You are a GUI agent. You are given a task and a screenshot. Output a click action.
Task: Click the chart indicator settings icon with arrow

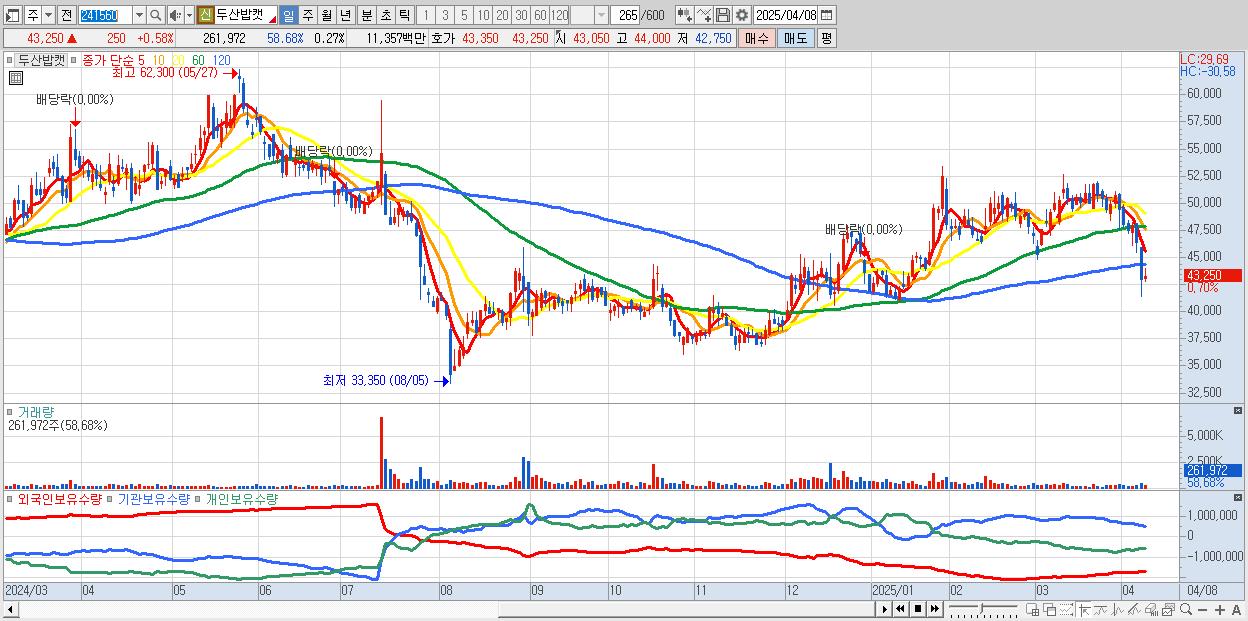coord(685,15)
